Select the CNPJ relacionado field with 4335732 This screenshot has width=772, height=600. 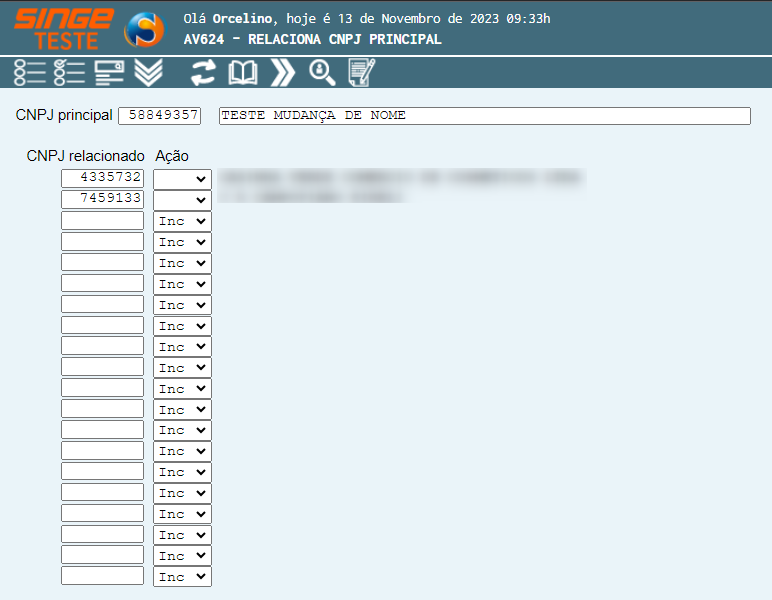click(103, 178)
